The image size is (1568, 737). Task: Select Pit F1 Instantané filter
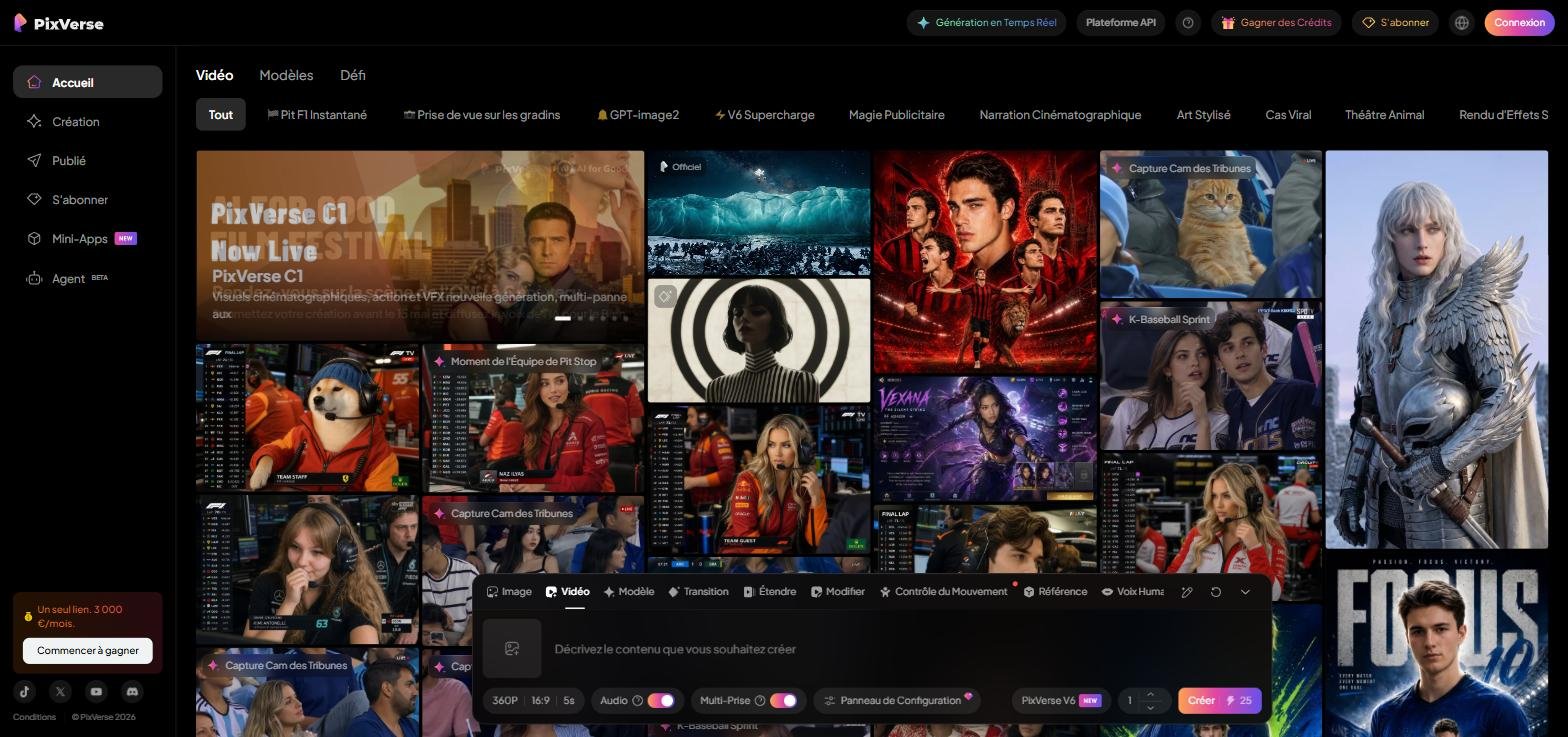coord(317,115)
